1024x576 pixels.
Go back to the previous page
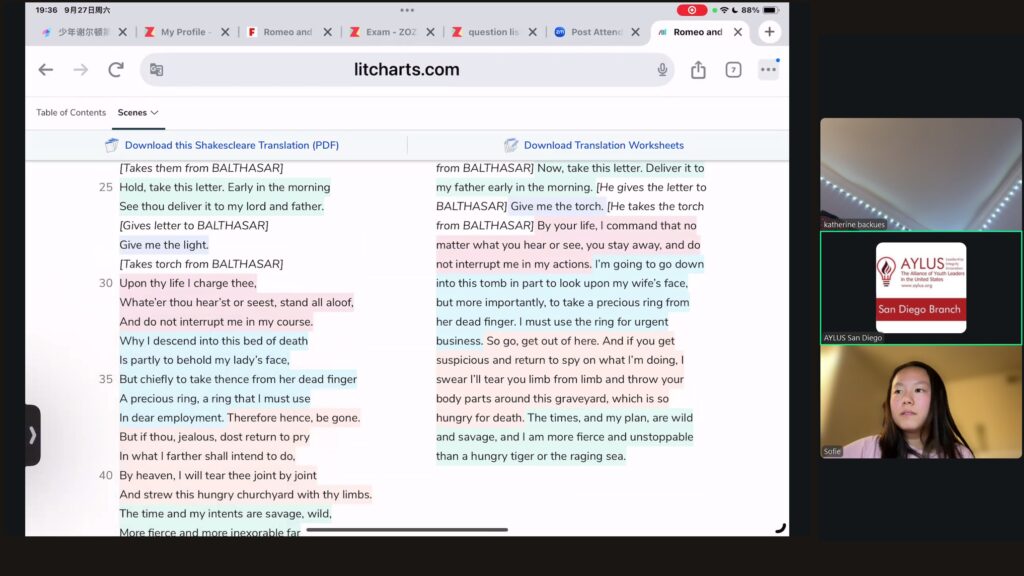45,70
